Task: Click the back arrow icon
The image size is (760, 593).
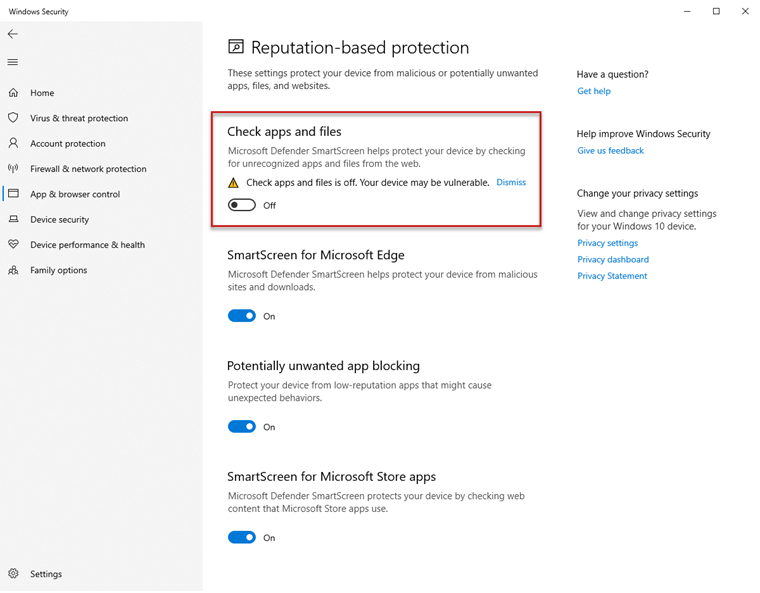Action: point(13,34)
